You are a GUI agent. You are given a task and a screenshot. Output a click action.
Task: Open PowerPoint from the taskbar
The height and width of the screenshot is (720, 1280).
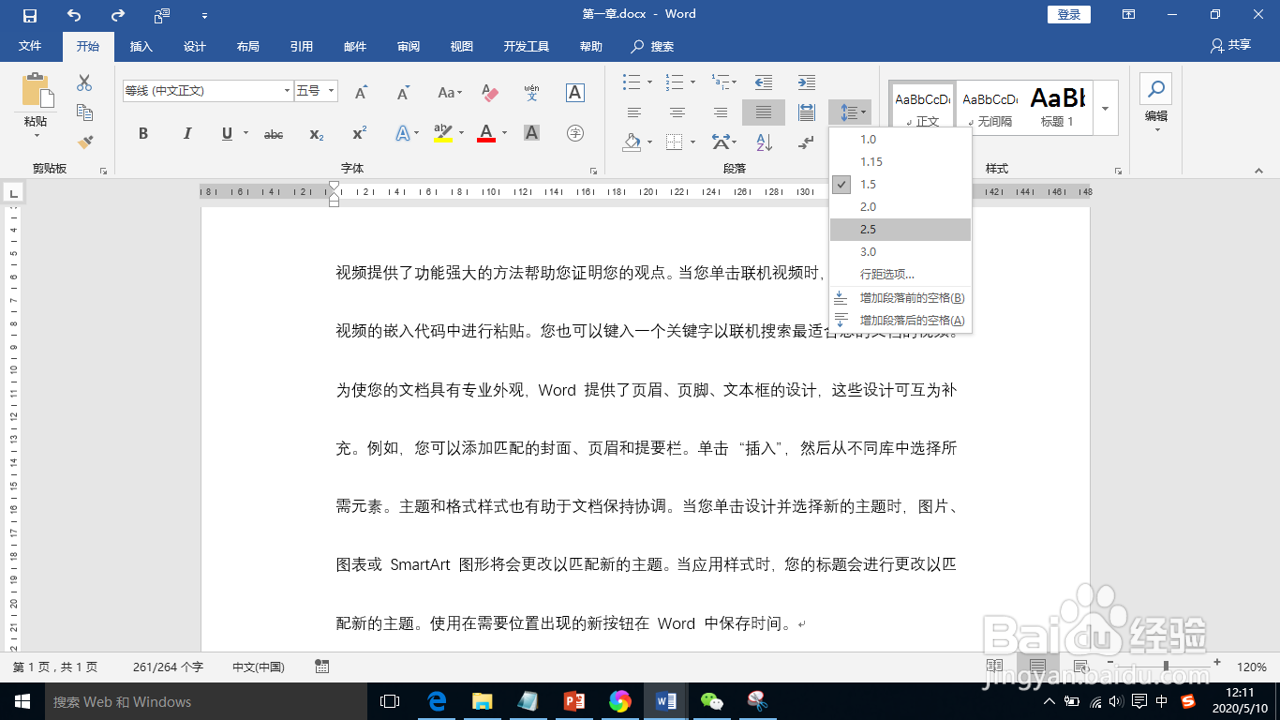[574, 701]
